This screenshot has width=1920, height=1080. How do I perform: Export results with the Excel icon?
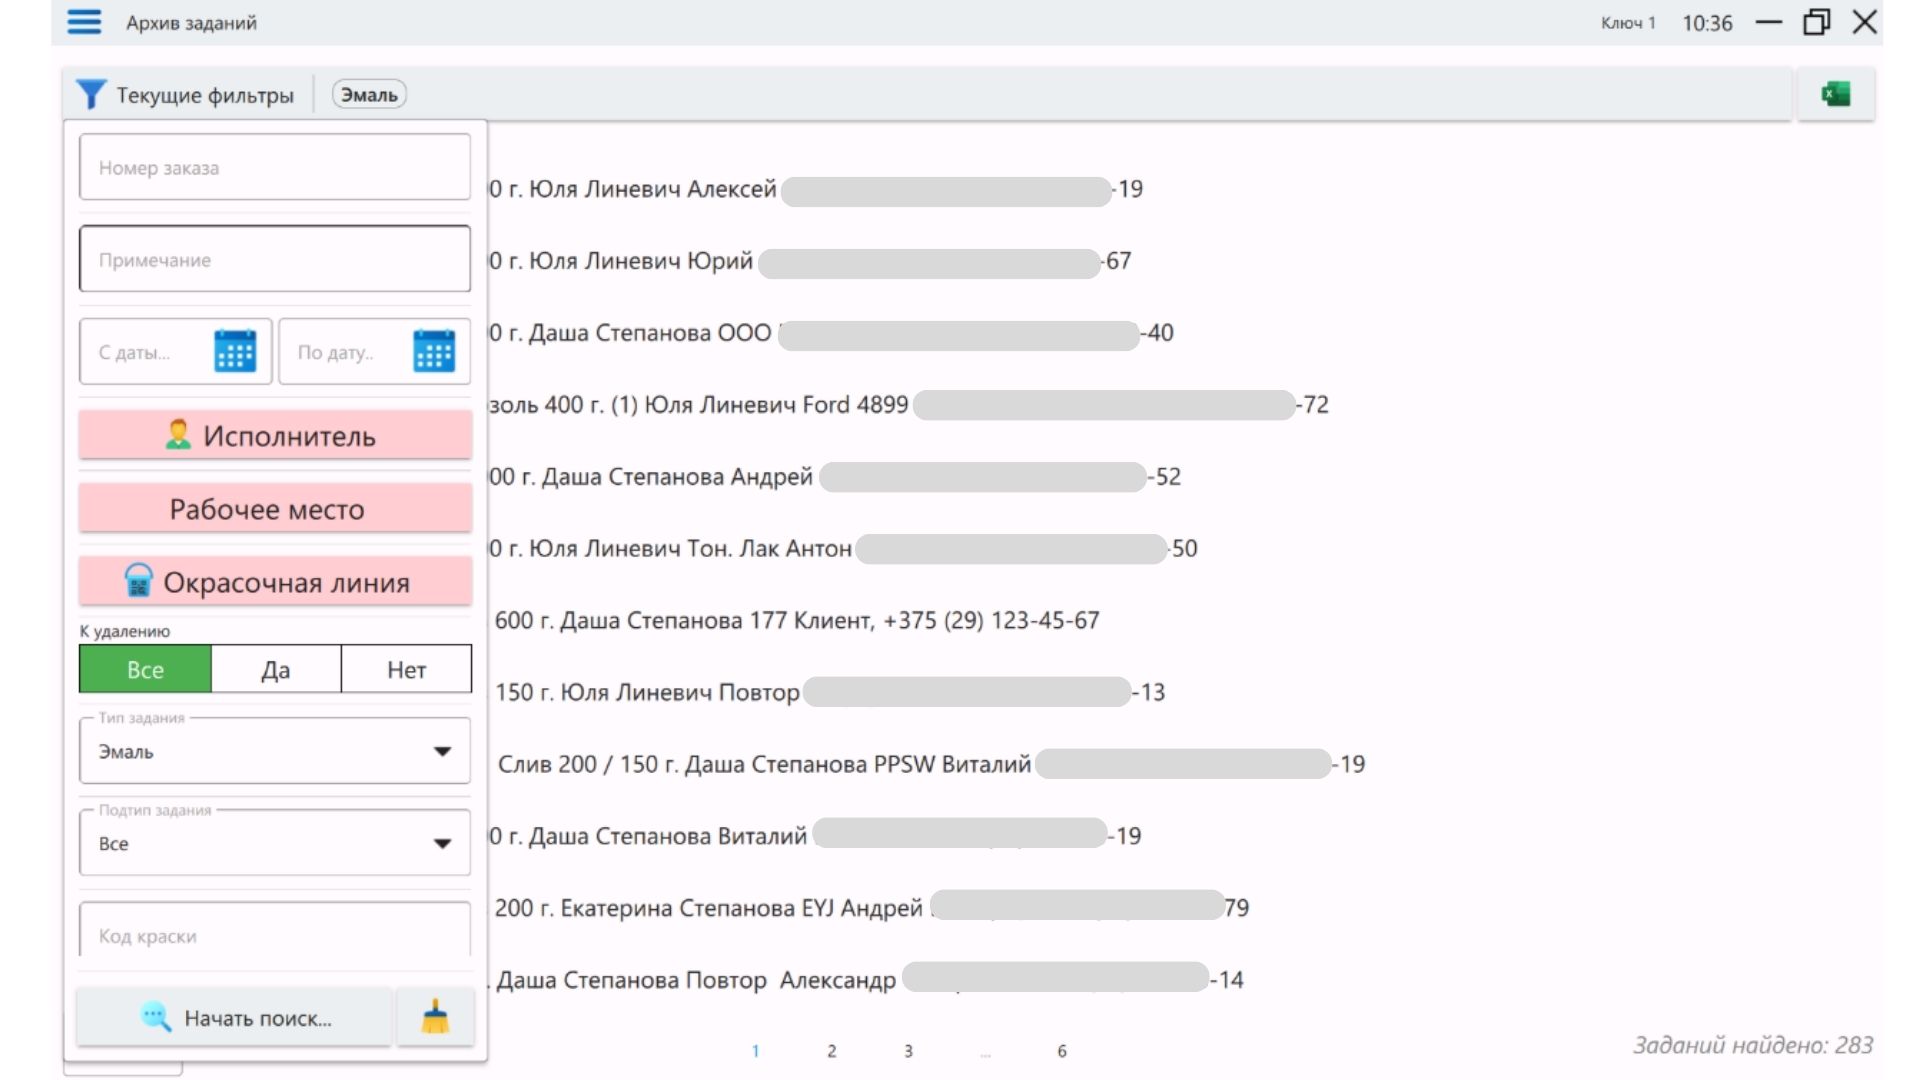coord(1835,95)
